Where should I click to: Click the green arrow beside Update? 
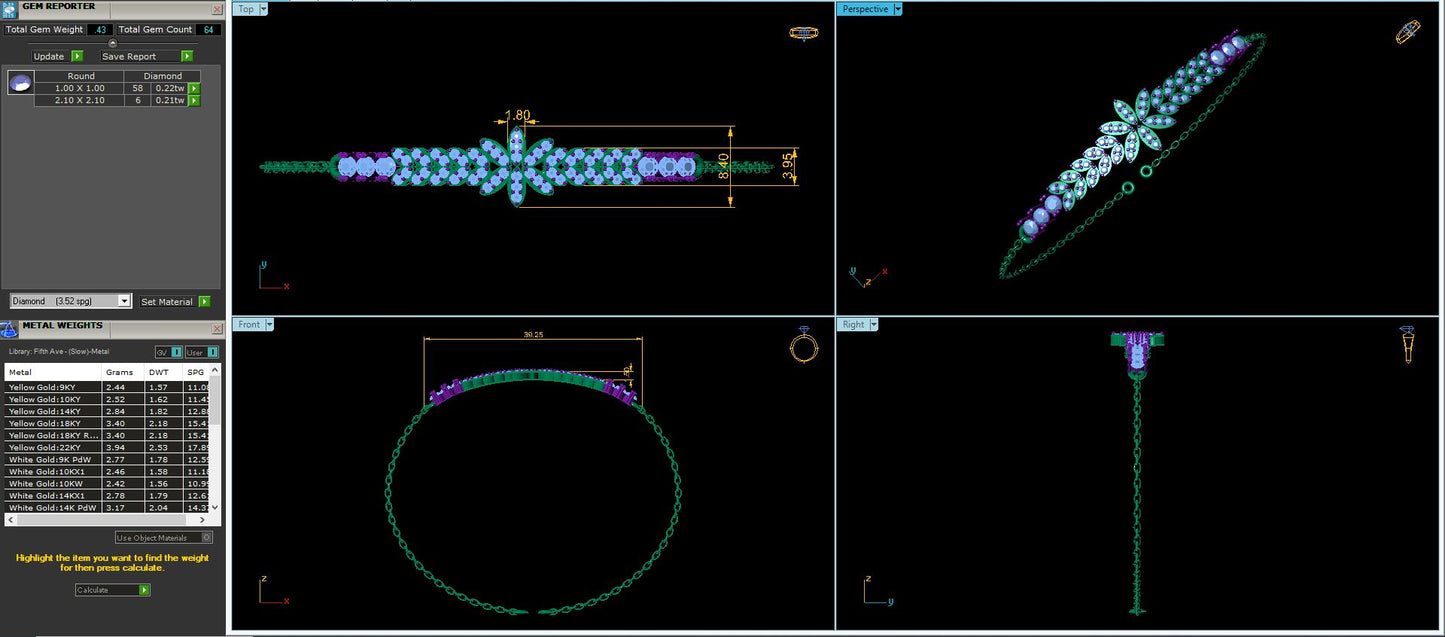point(77,56)
